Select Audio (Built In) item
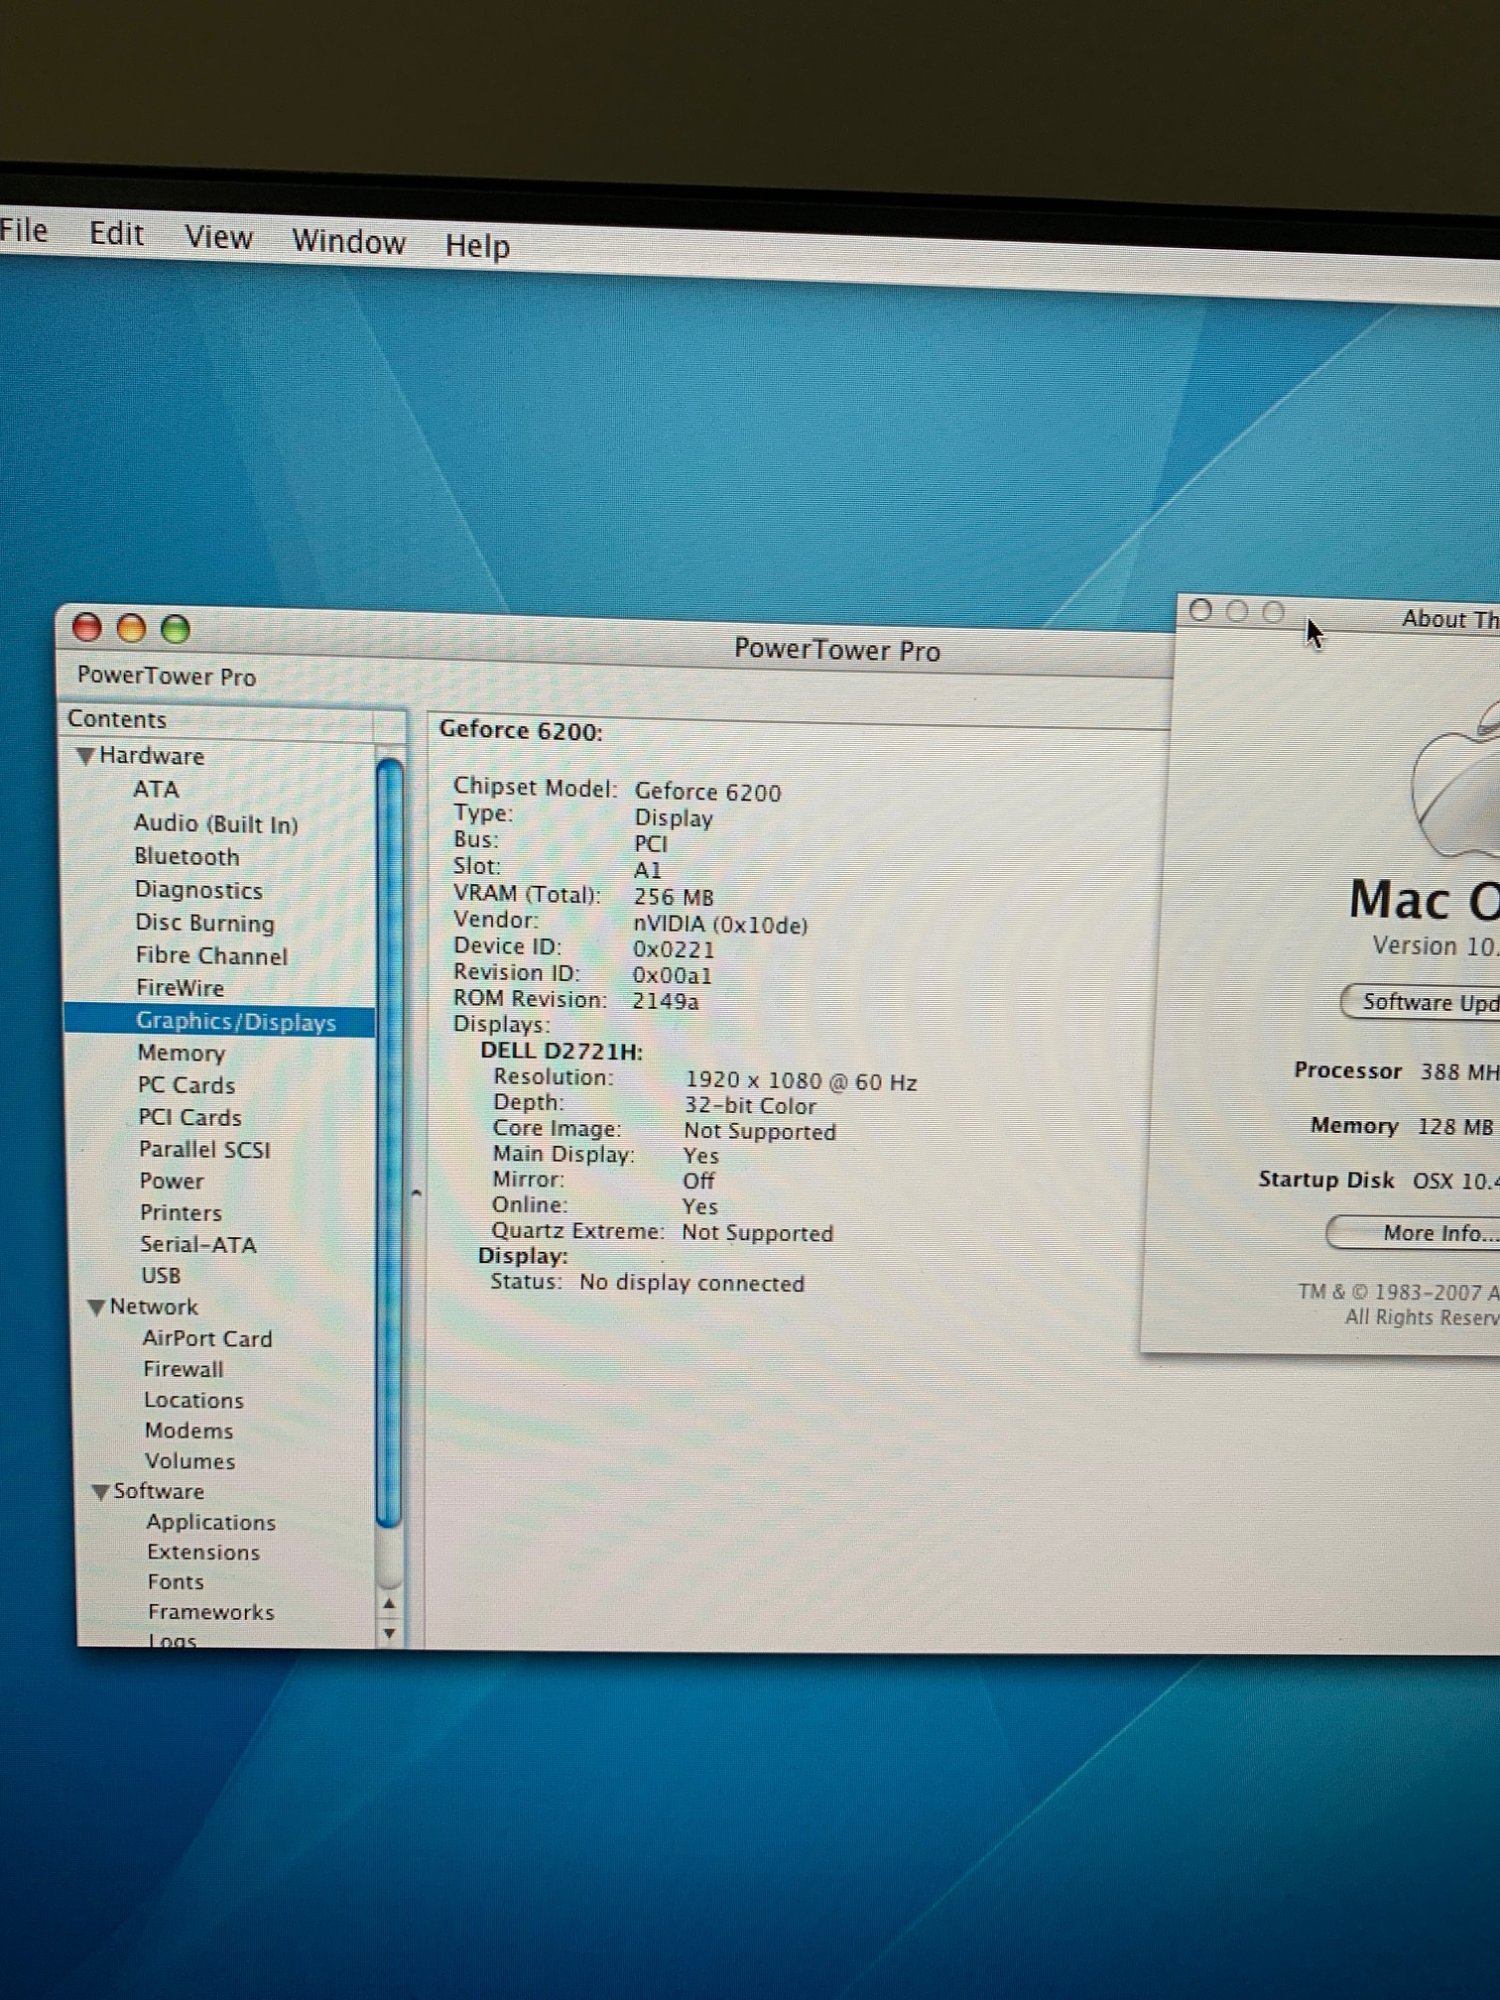Viewport: 1500px width, 2000px height. (216, 823)
